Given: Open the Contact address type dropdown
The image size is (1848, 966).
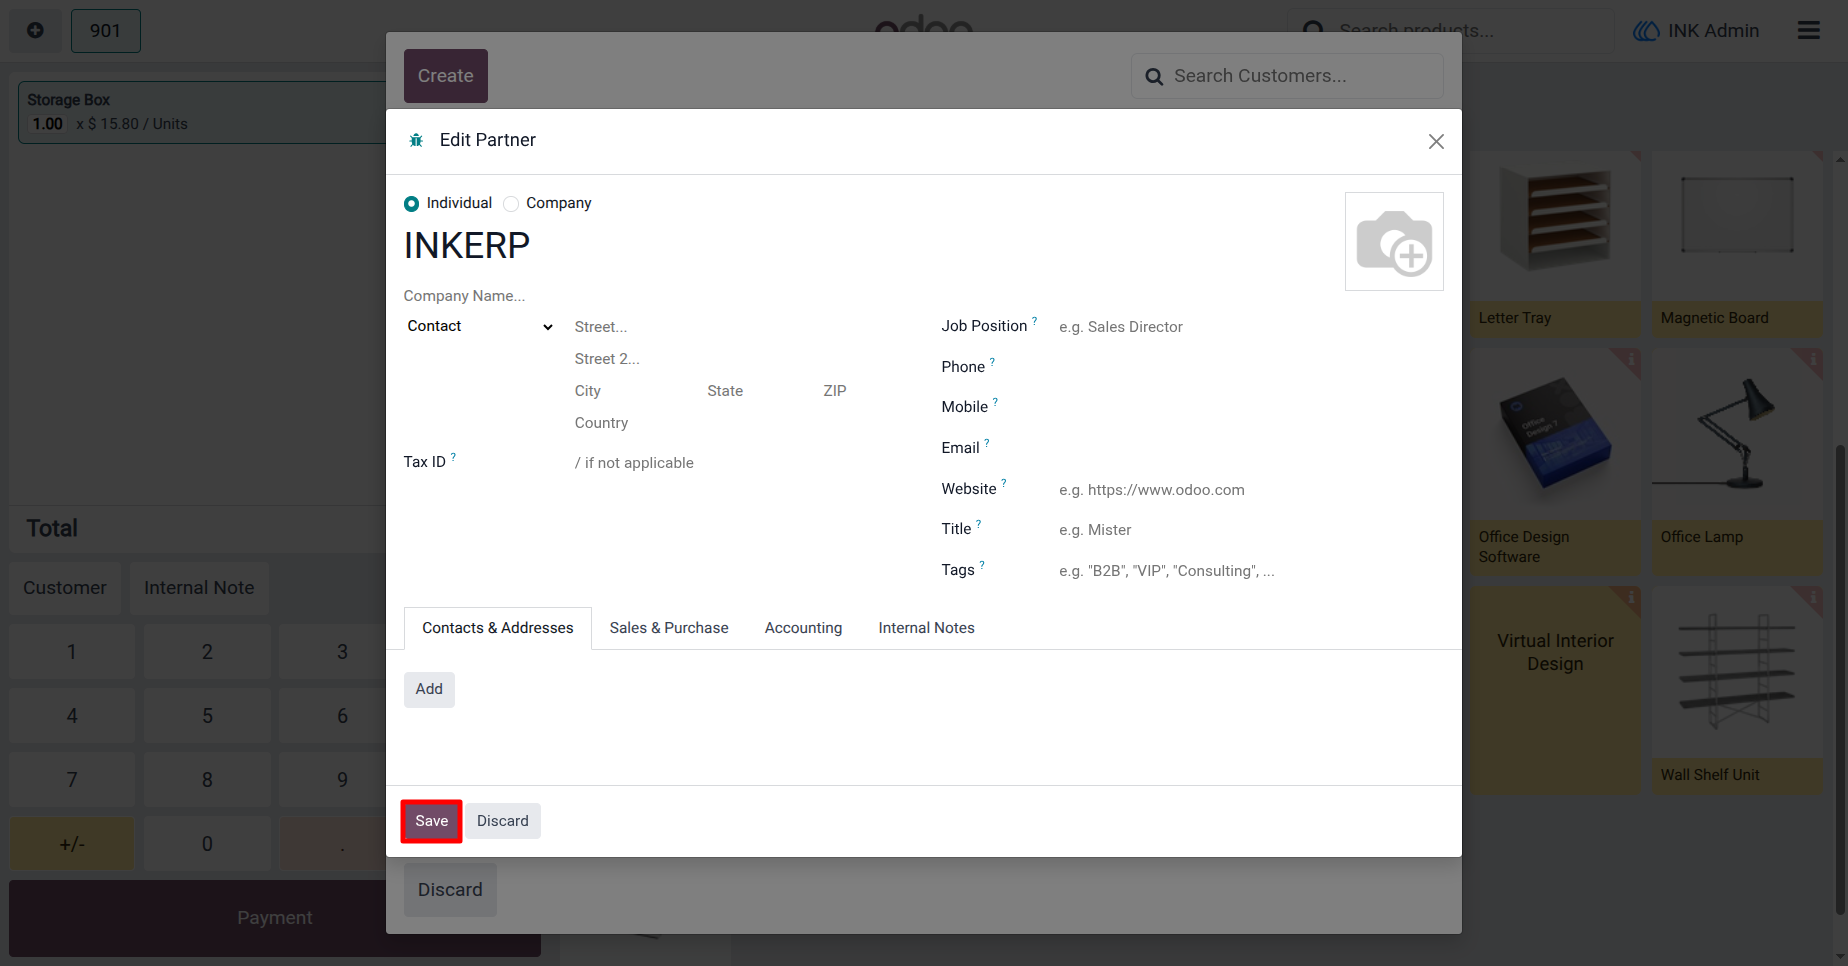Looking at the screenshot, I should tap(479, 326).
